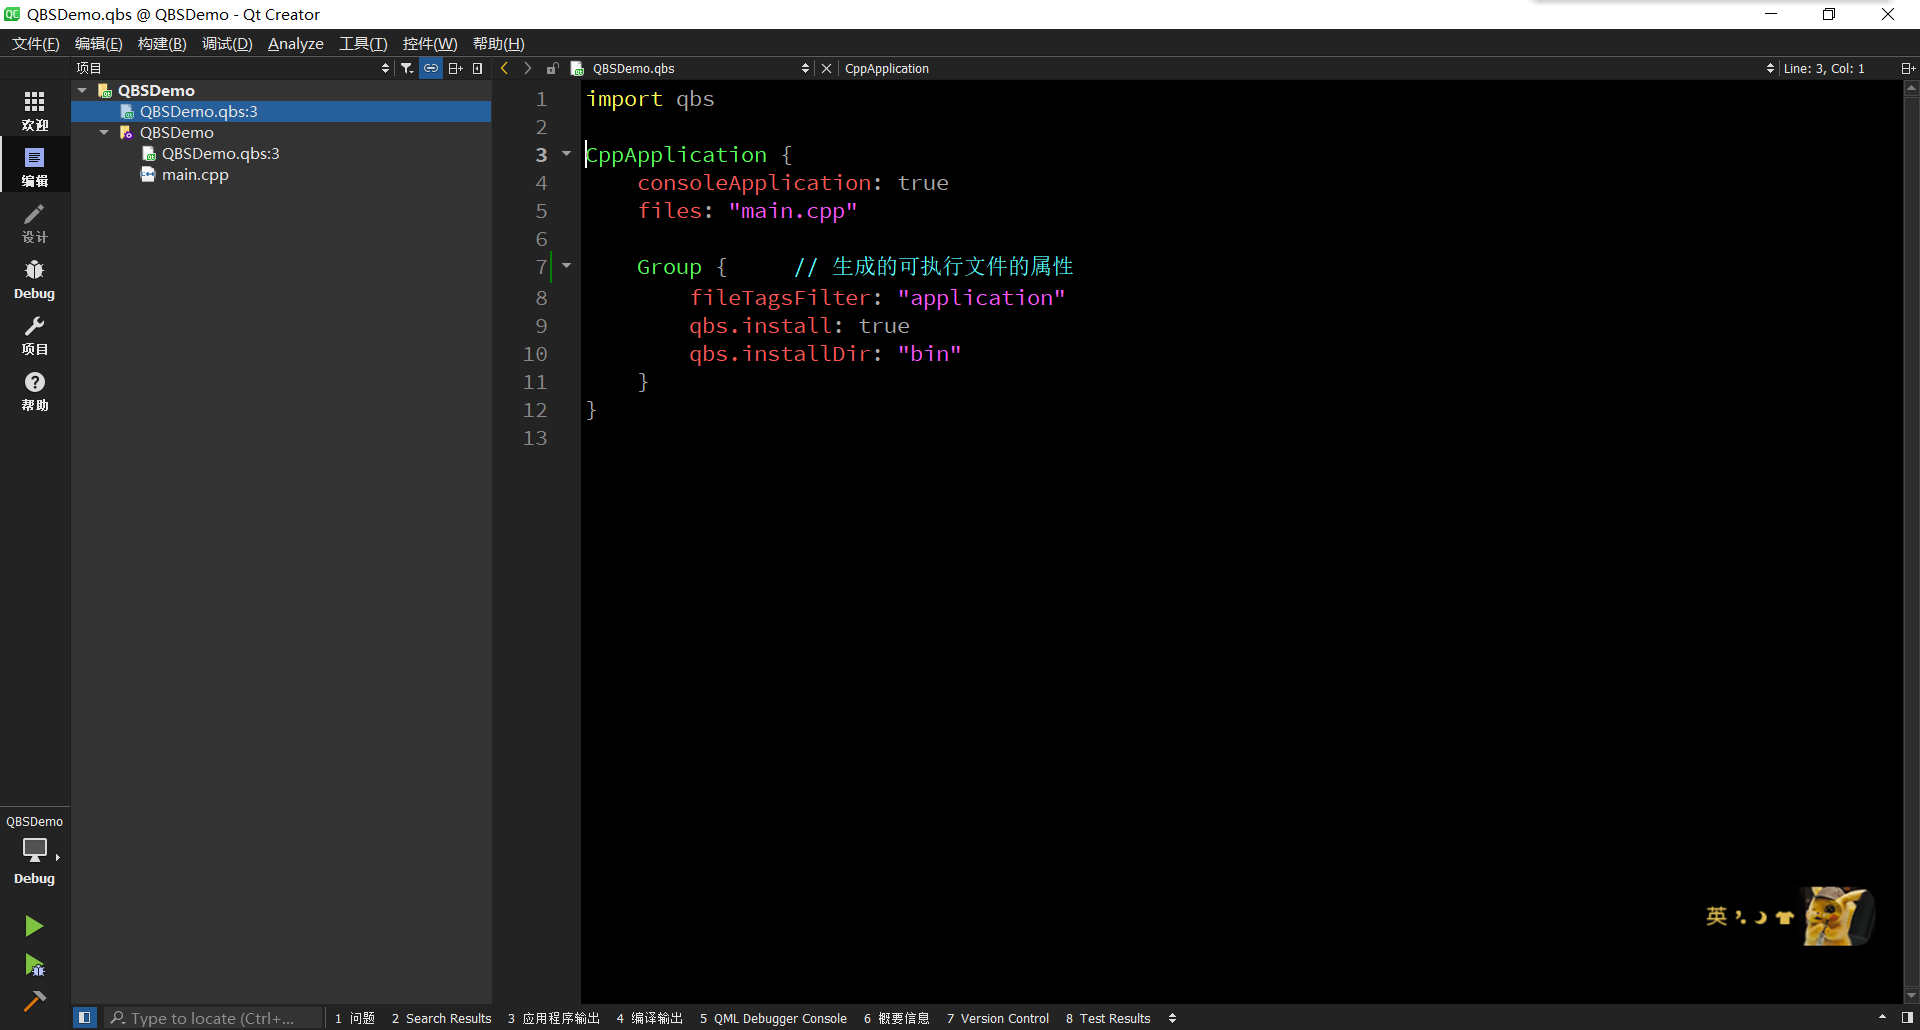
Task: Fold the CppApplication block at line 3
Action: click(x=566, y=154)
